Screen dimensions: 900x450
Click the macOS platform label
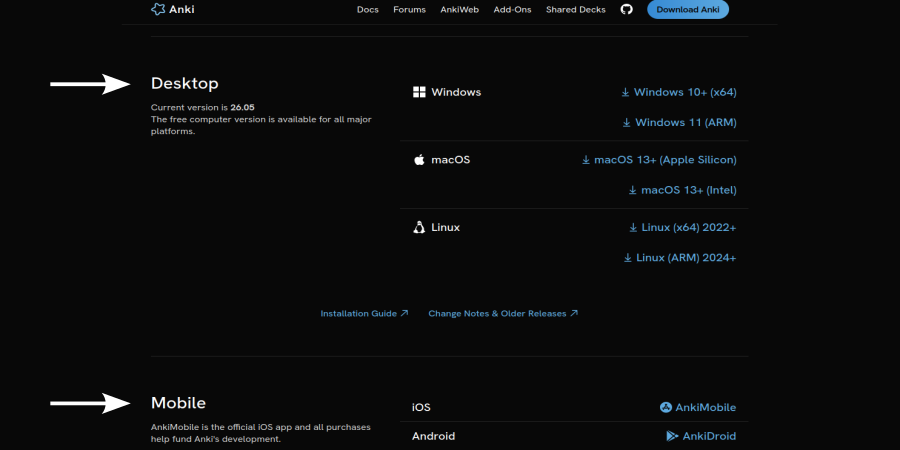[x=451, y=160]
